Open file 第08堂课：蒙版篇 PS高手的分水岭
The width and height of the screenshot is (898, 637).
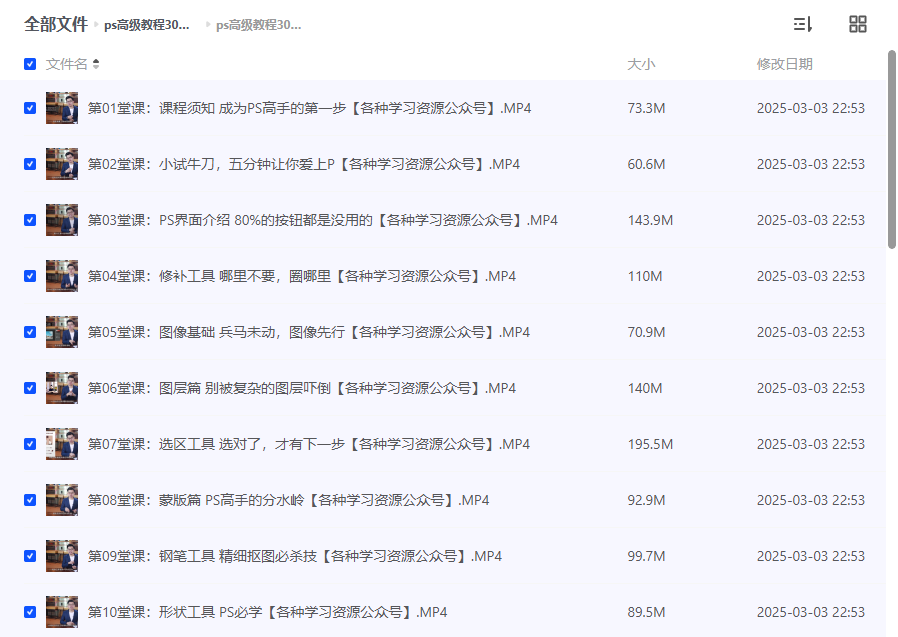[x=288, y=500]
